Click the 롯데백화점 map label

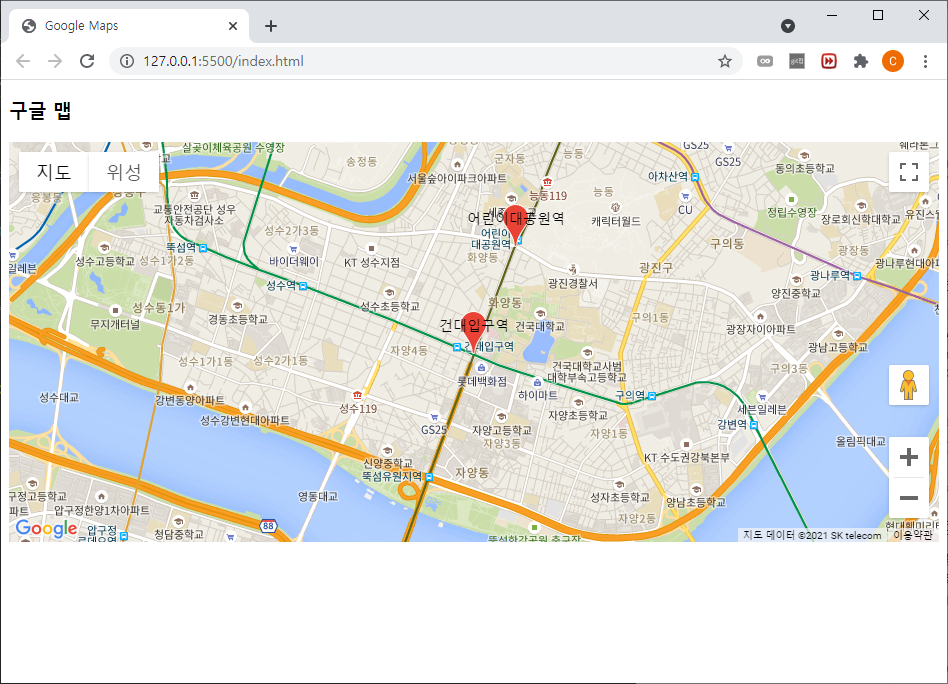[482, 382]
